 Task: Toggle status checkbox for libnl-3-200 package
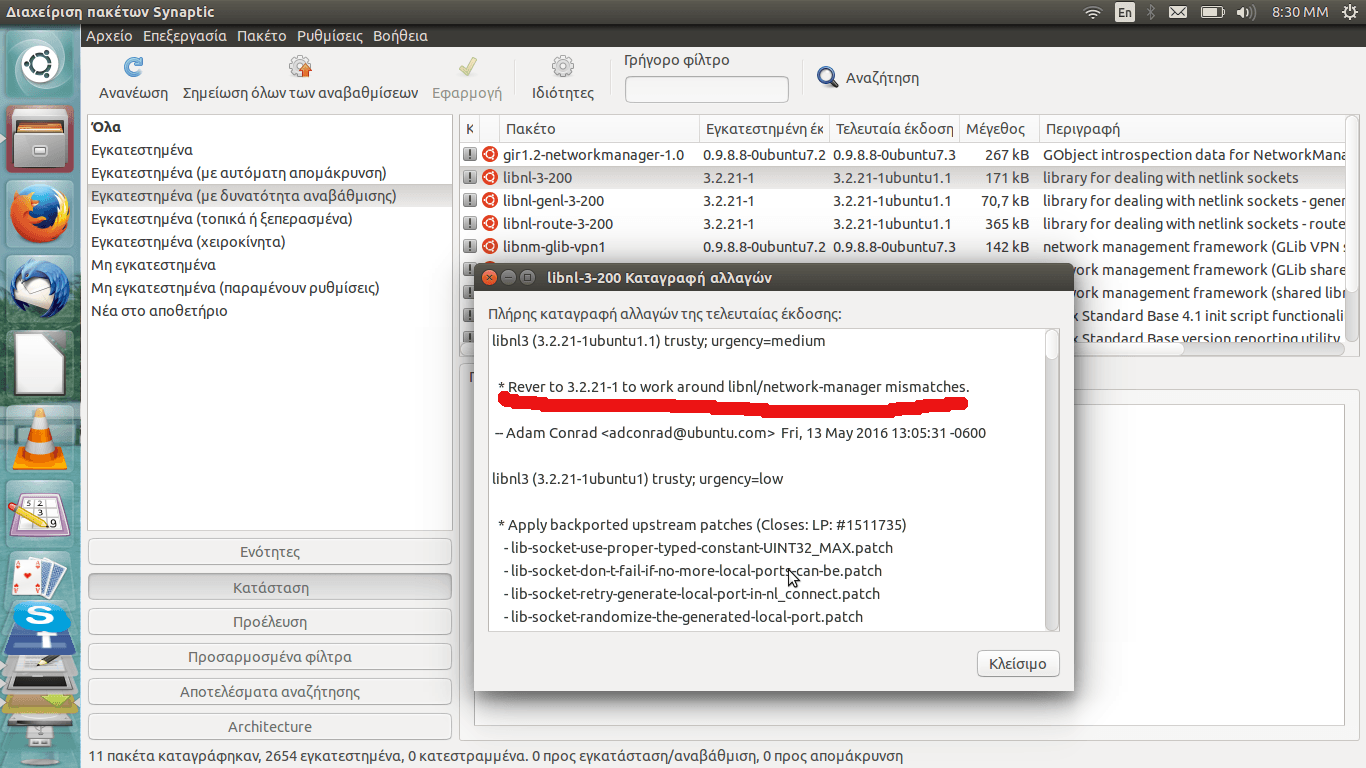469,178
